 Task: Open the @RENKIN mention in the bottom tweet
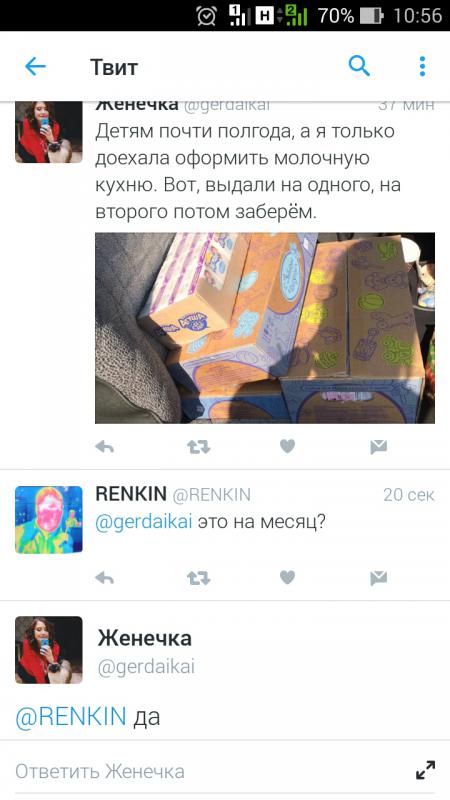[x=71, y=716]
